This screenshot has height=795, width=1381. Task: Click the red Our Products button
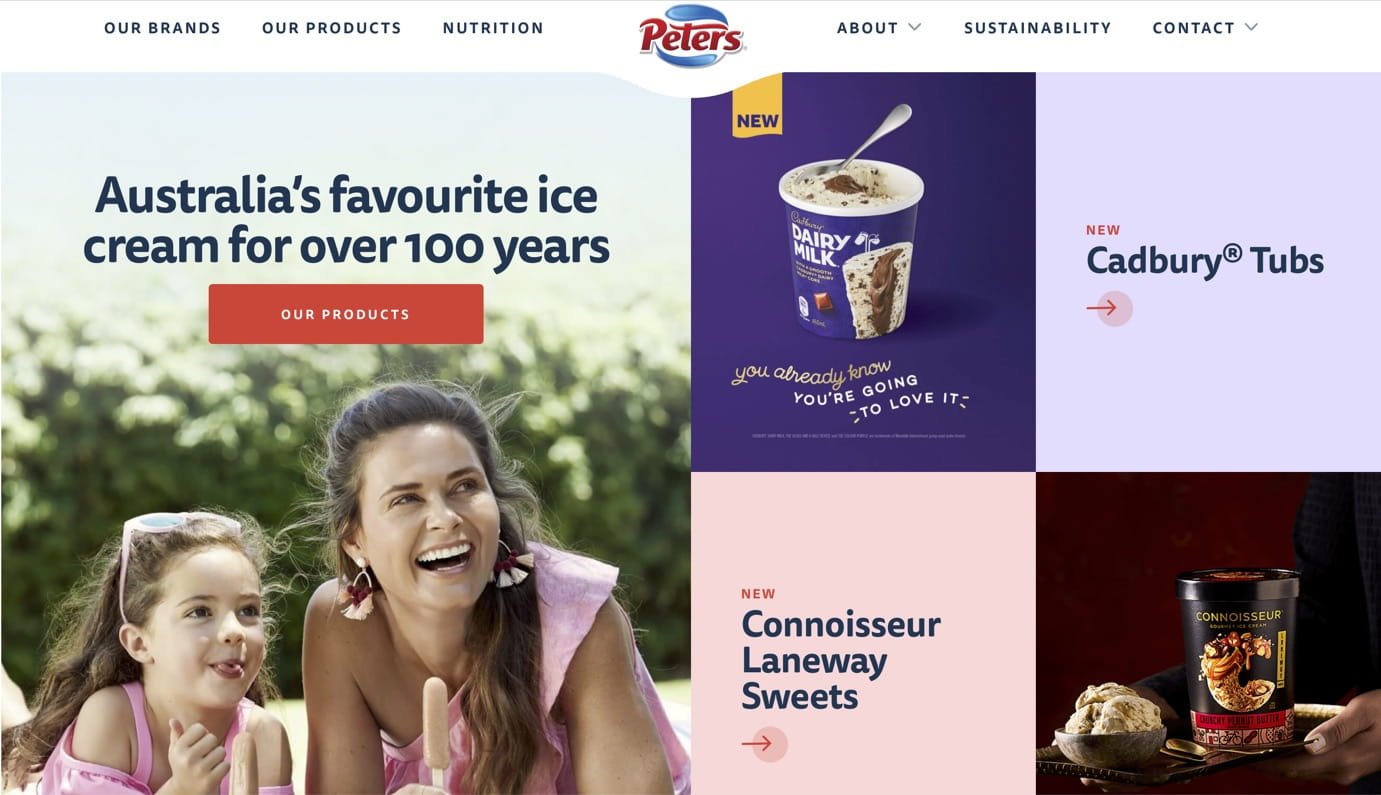tap(346, 314)
